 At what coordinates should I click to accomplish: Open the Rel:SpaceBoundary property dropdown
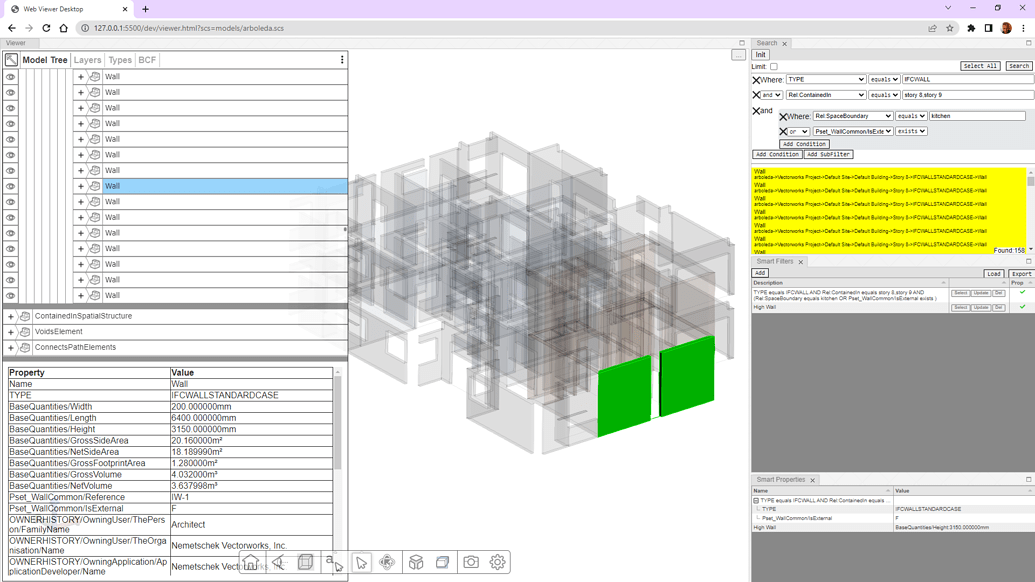click(853, 116)
